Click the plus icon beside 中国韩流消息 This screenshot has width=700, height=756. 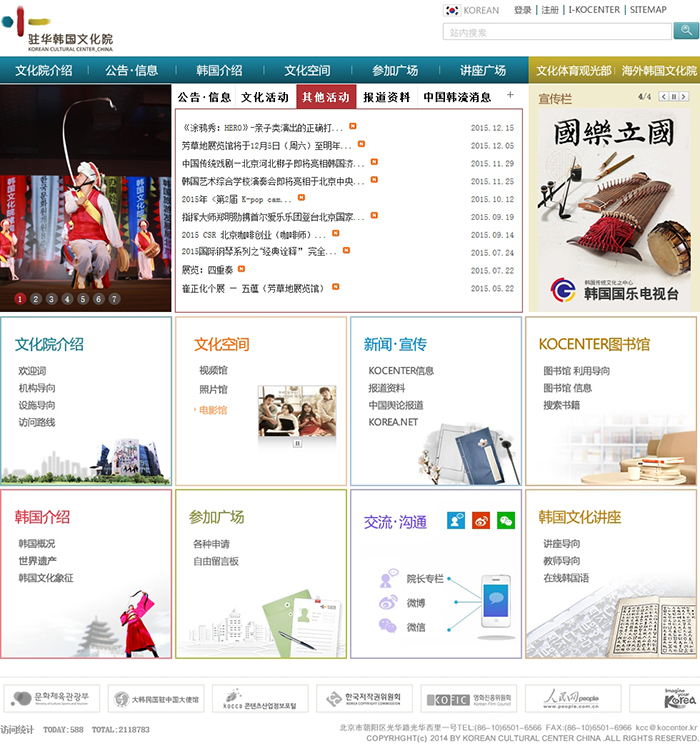pos(509,95)
